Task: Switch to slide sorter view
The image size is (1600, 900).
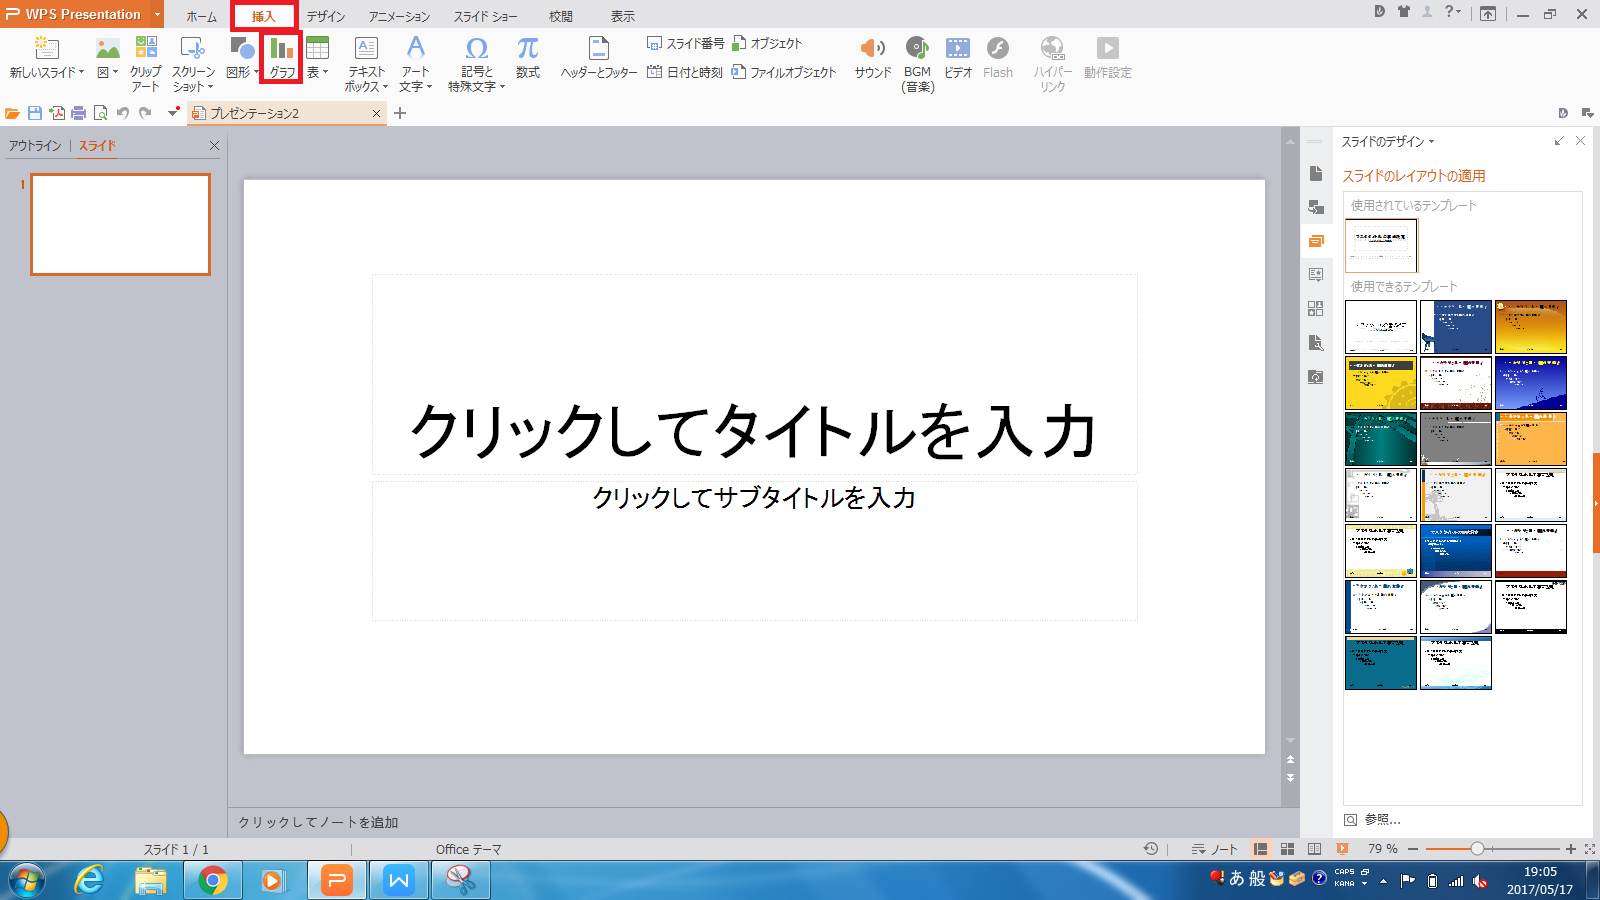Action: (1288, 849)
